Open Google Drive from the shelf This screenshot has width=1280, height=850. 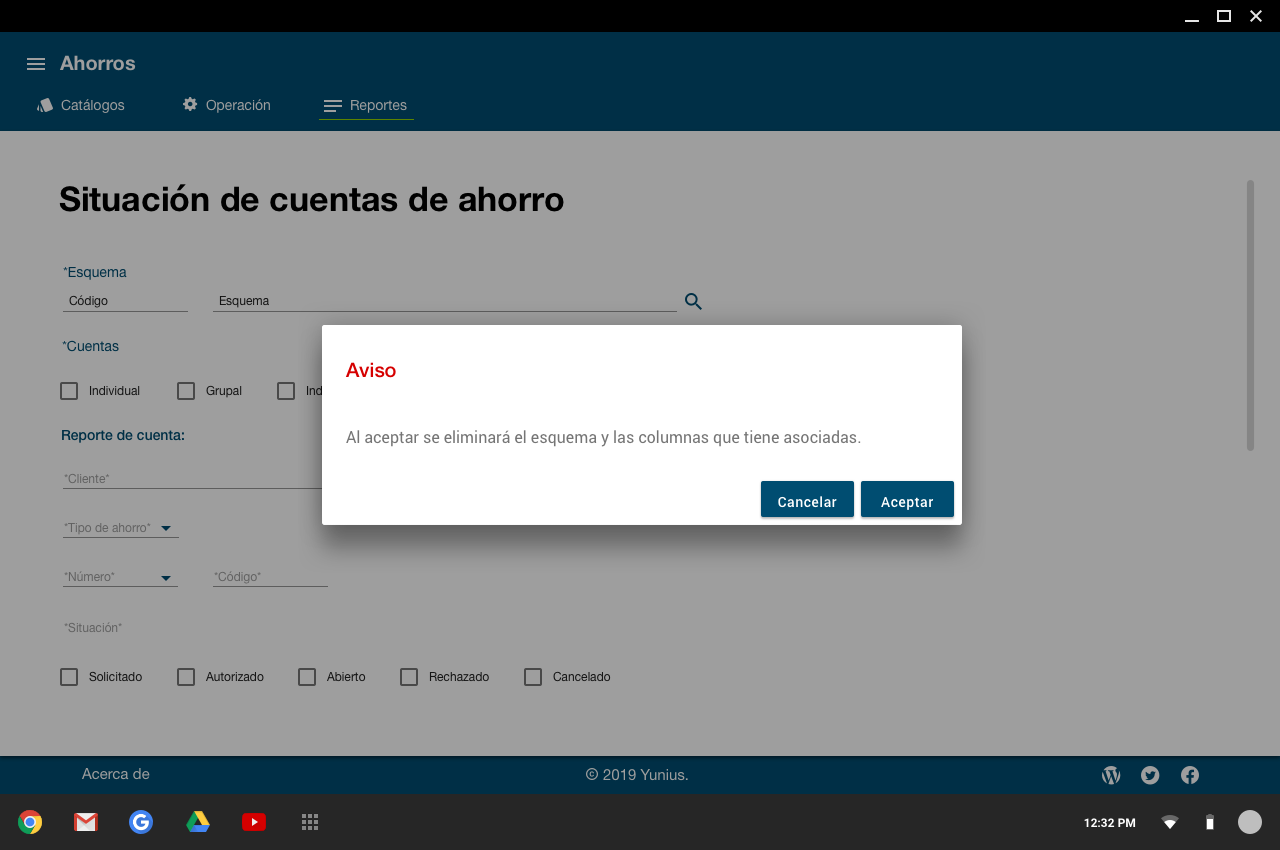[198, 822]
